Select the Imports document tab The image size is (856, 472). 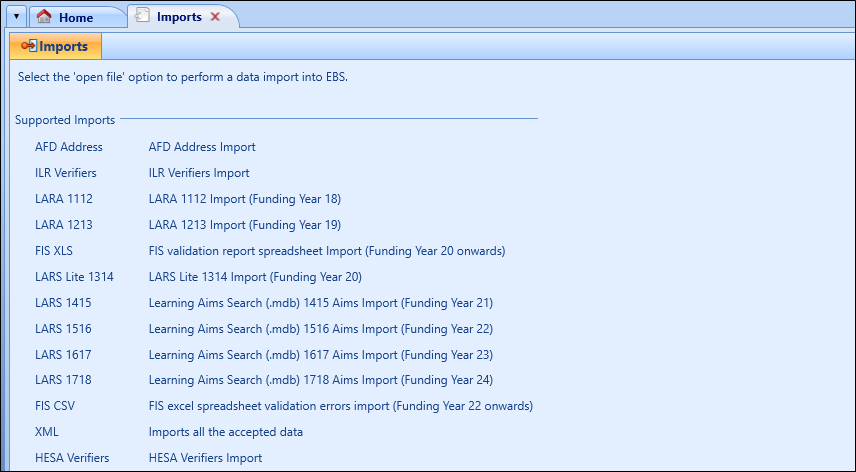182,17
